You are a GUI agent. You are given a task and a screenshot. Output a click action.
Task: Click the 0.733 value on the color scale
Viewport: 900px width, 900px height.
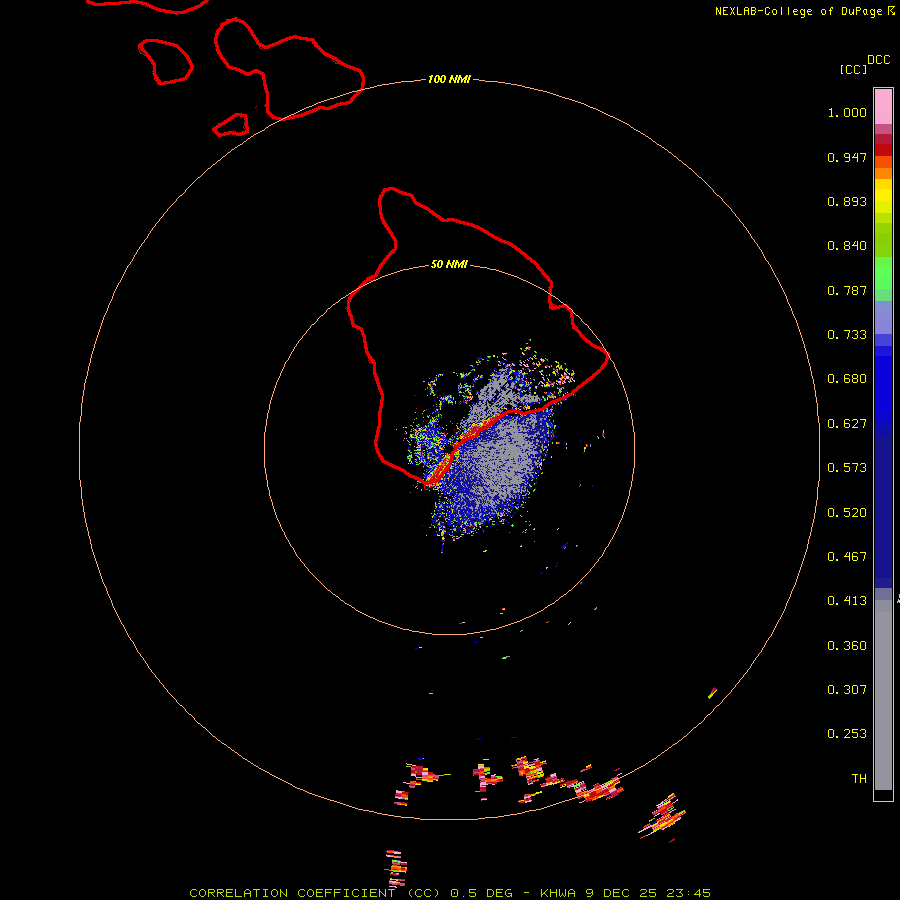[847, 335]
